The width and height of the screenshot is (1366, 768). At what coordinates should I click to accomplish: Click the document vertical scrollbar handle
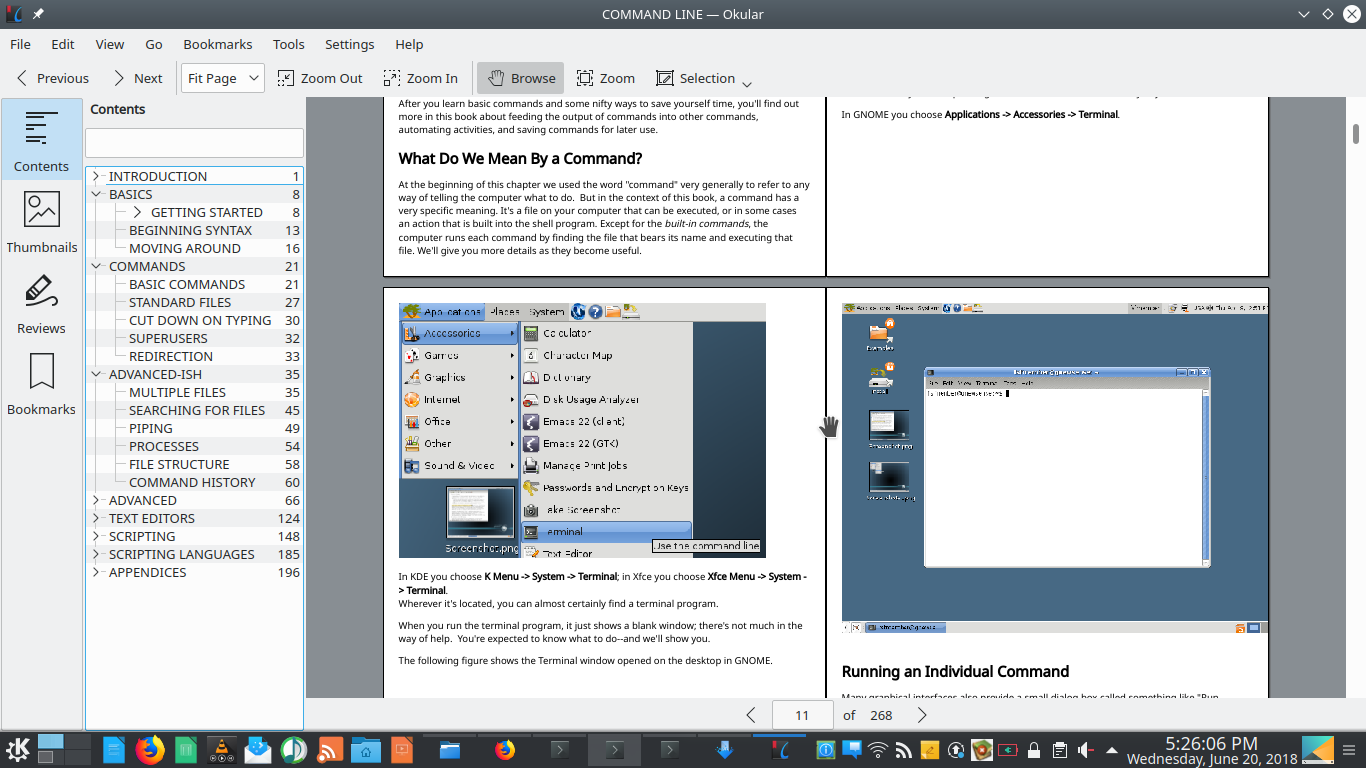[1357, 133]
